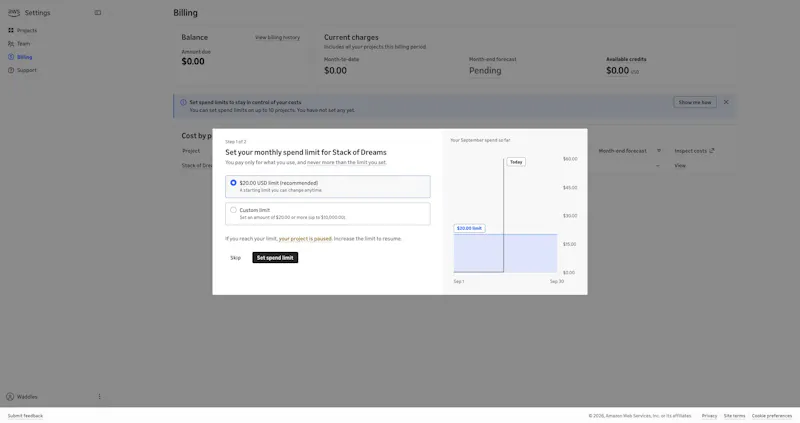Click View link in Stack of Dreams row

[x=680, y=165]
